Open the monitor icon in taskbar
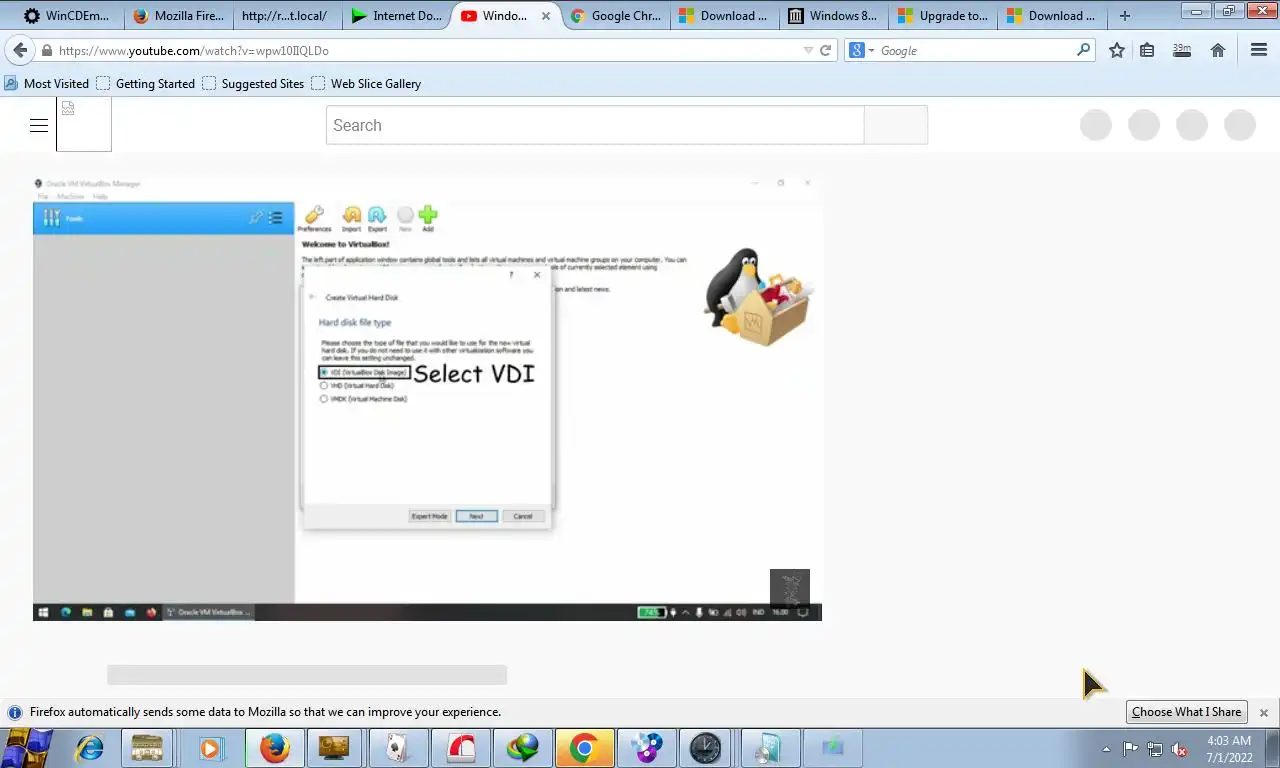The image size is (1280, 768). click(x=334, y=747)
